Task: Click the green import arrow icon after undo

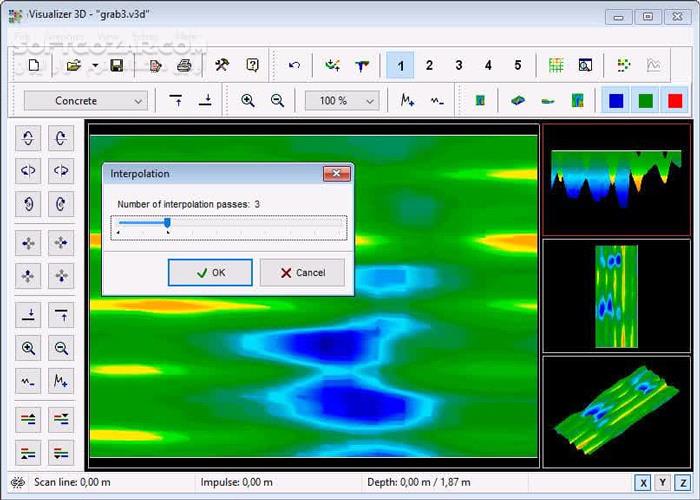Action: pyautogui.click(x=333, y=65)
